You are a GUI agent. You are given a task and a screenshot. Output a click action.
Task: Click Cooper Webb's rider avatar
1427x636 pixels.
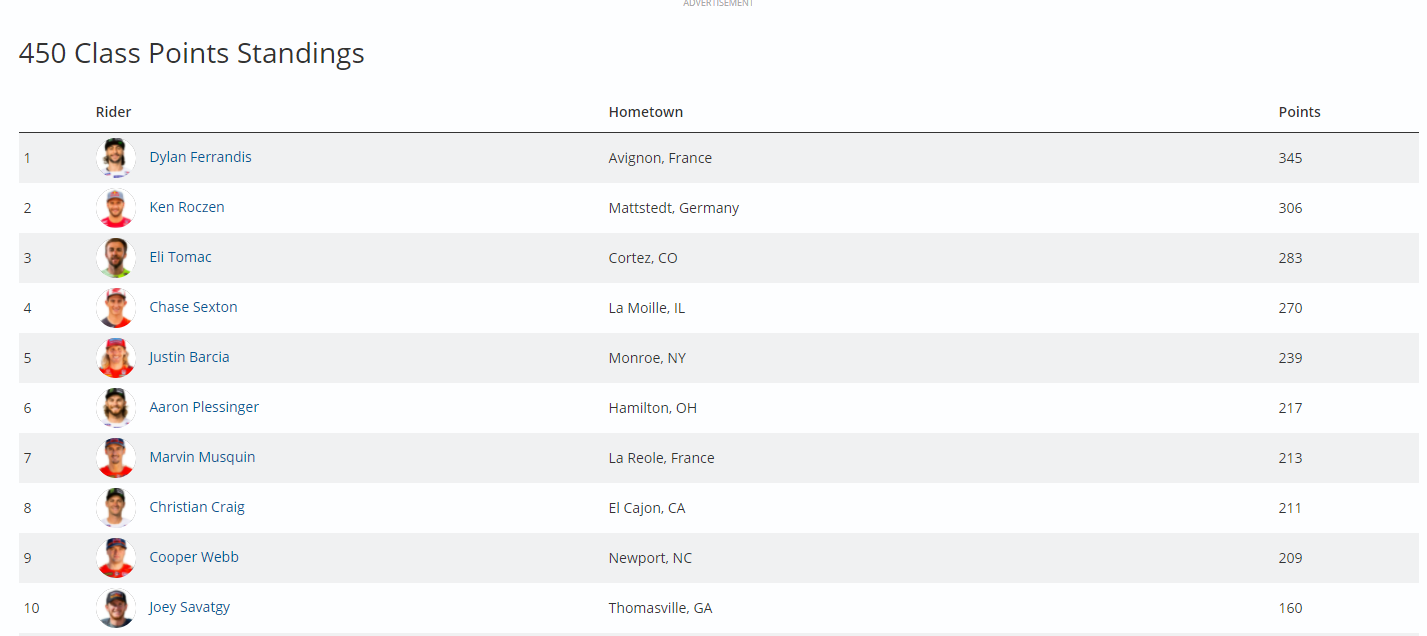click(116, 558)
